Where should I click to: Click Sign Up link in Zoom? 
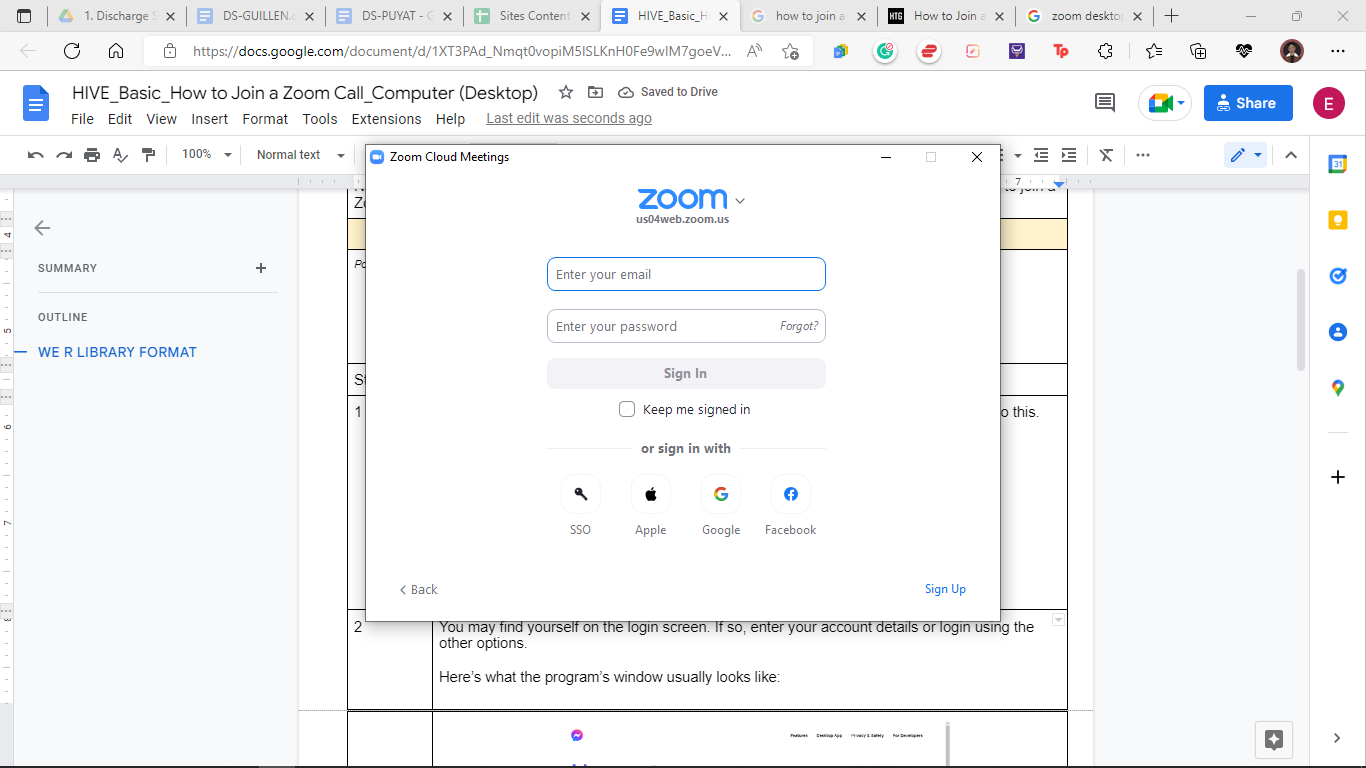click(x=945, y=589)
